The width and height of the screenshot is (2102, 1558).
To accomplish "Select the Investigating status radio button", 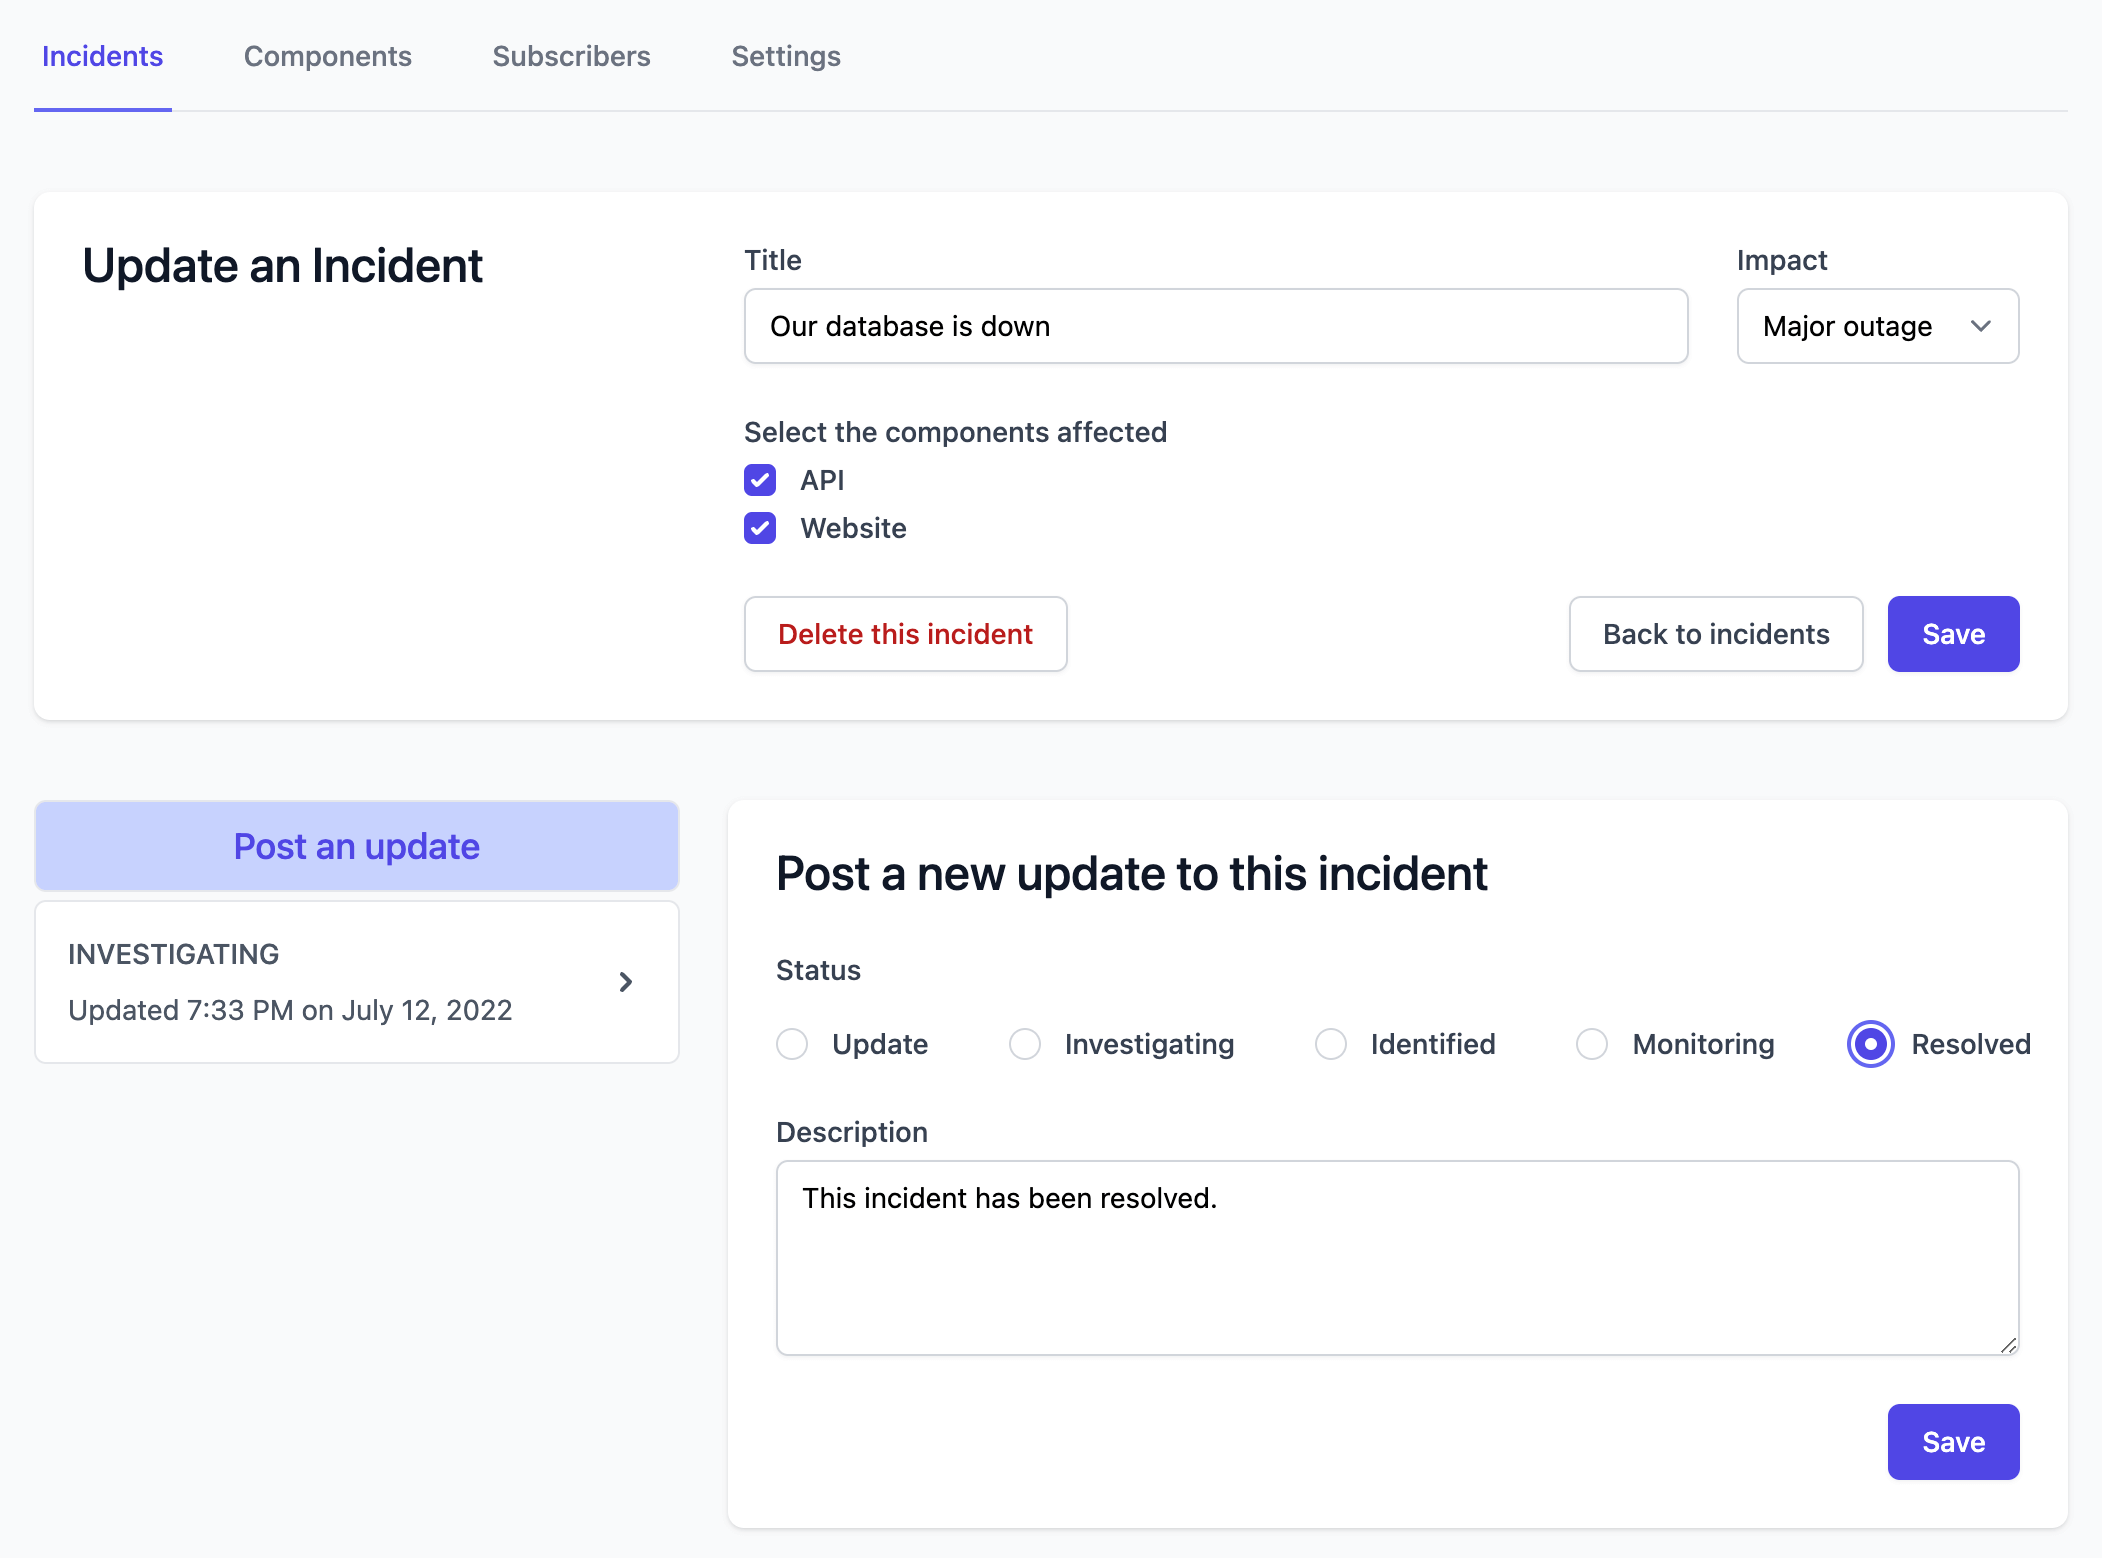I will (x=1026, y=1042).
